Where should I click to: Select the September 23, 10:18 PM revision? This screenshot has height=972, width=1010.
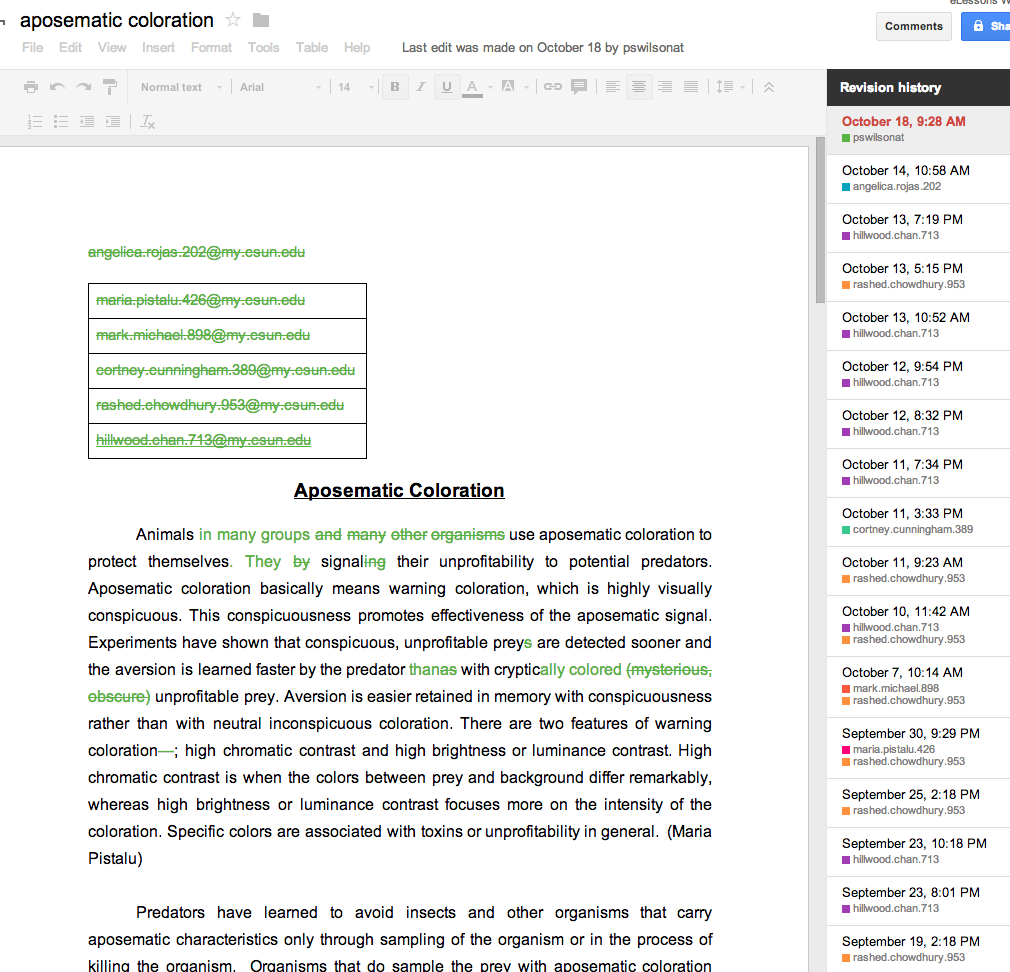pyautogui.click(x=919, y=852)
